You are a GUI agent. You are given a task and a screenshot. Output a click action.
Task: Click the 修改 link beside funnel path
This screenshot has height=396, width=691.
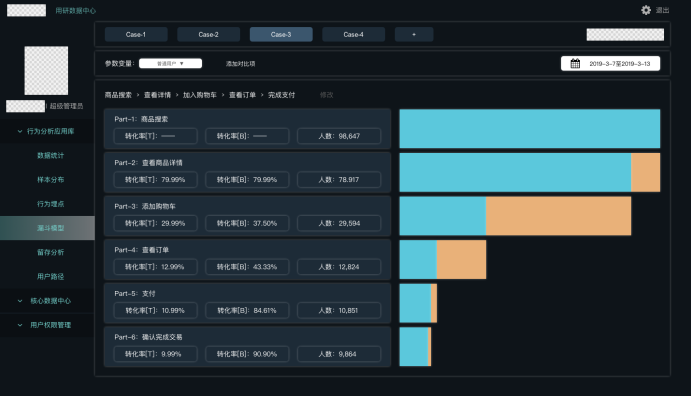click(327, 95)
